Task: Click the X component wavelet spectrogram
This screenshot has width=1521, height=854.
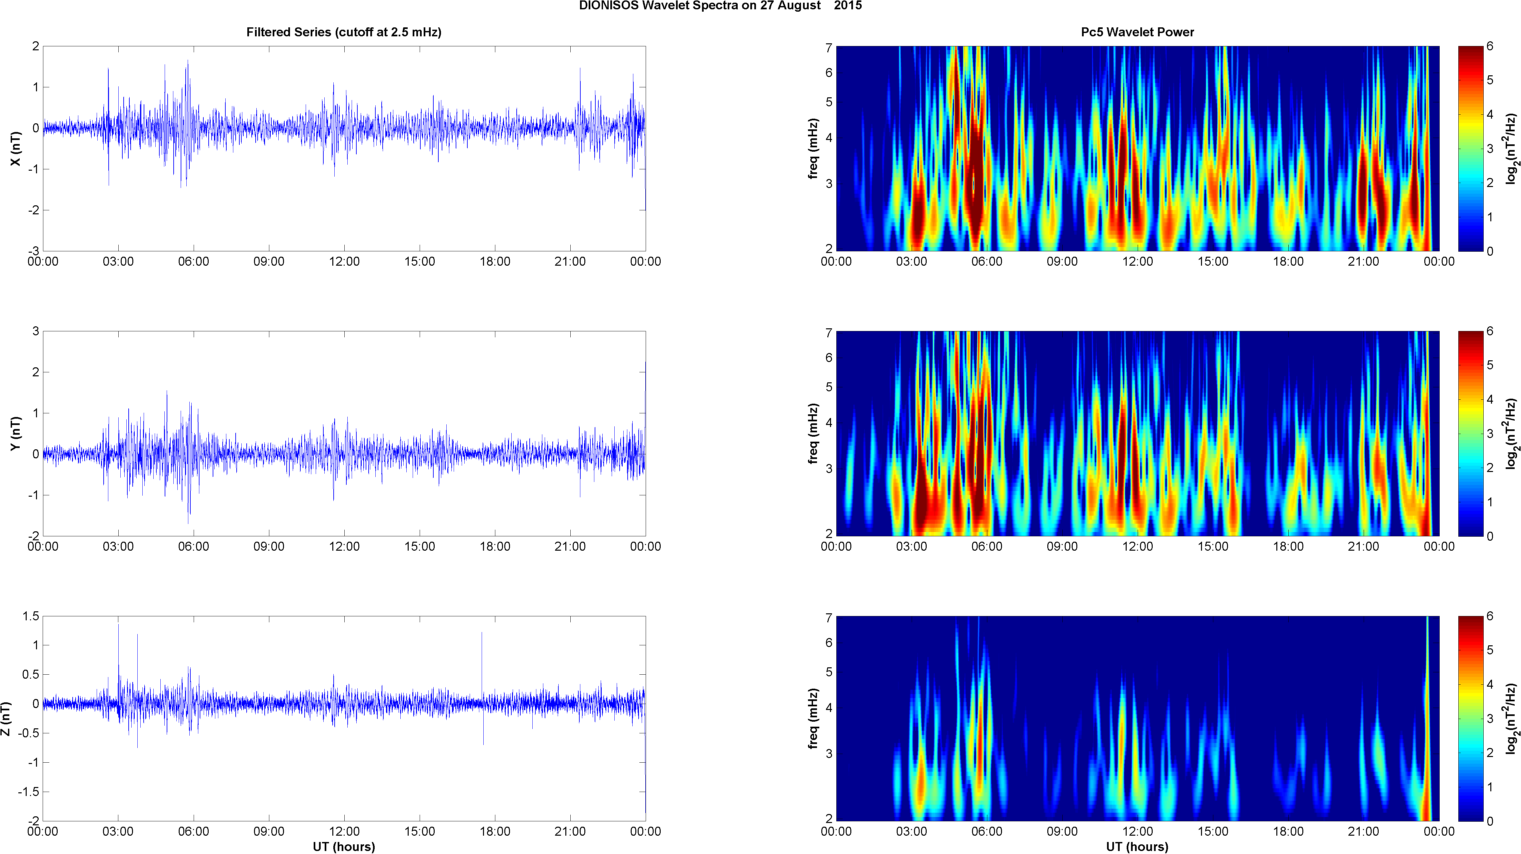Action: (x=1137, y=148)
